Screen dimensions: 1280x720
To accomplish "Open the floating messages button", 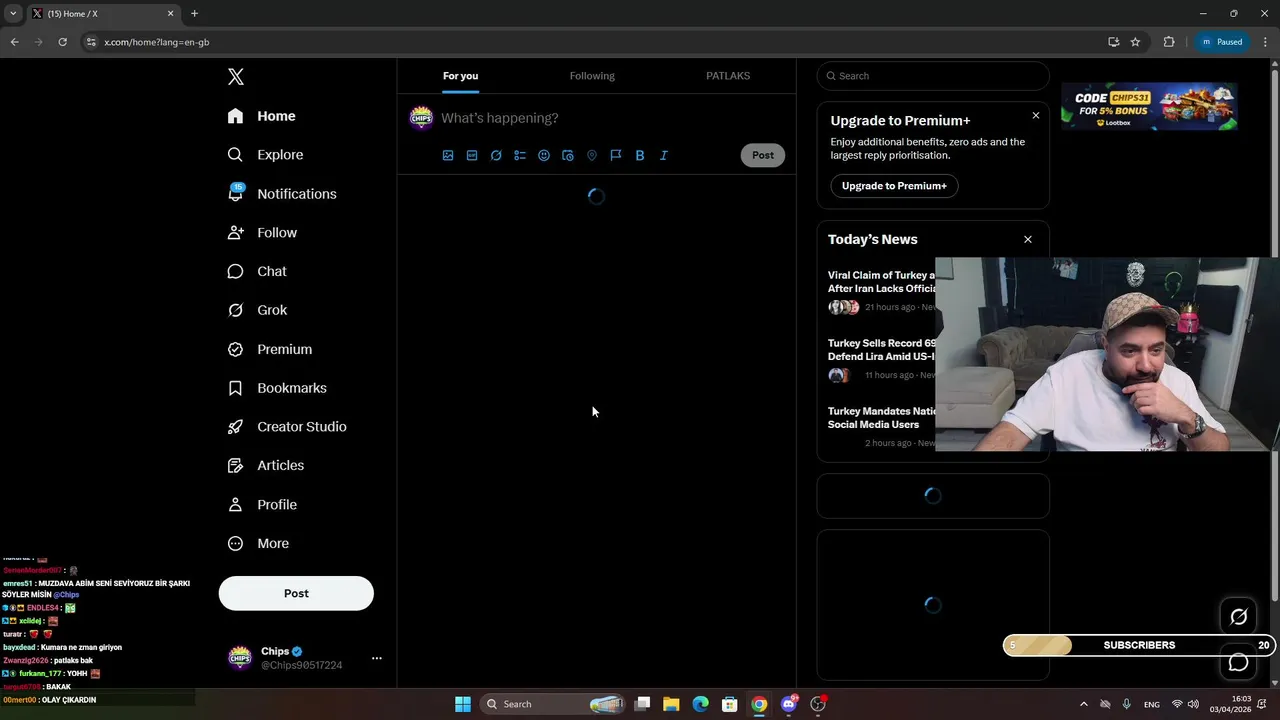I will click(1239, 662).
